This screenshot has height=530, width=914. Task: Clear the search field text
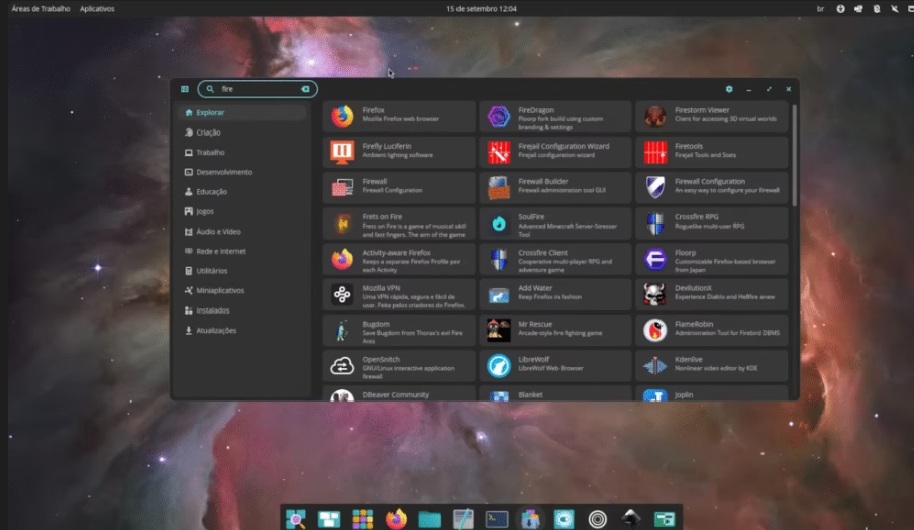click(x=305, y=89)
